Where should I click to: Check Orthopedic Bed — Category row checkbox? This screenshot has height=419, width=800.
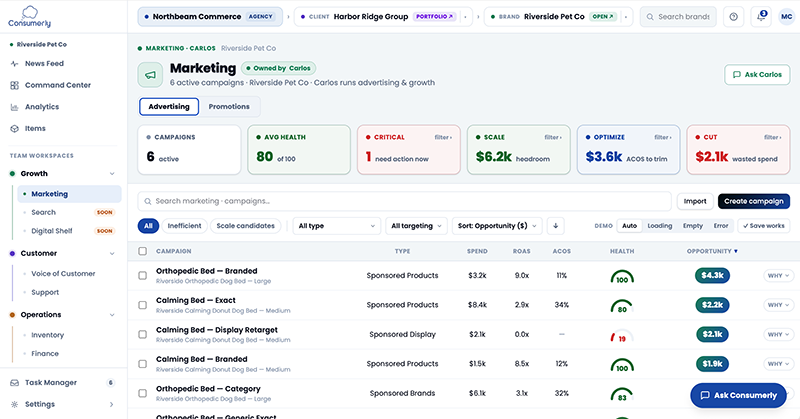143,393
